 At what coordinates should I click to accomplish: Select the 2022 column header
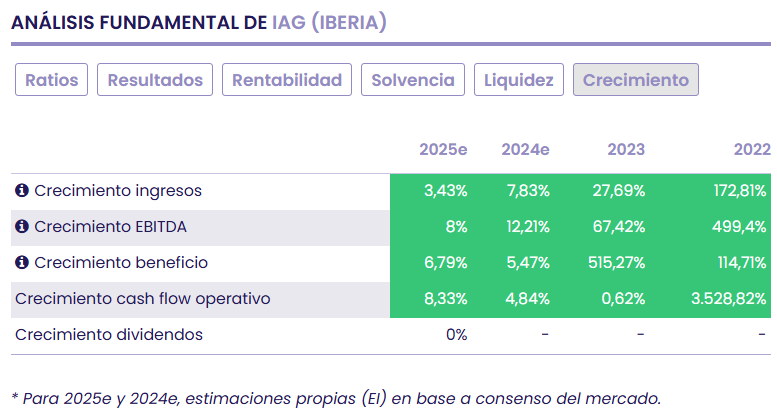tap(752, 150)
